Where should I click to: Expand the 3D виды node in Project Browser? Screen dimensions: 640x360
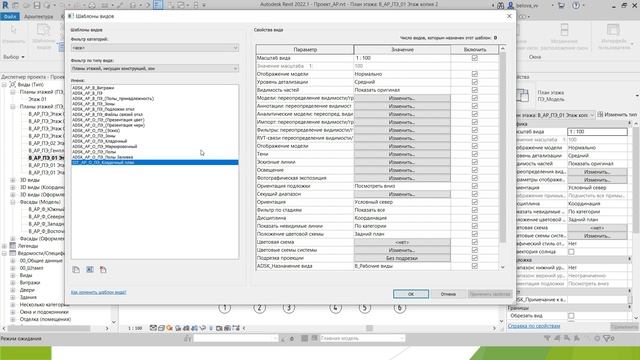(x=13, y=180)
